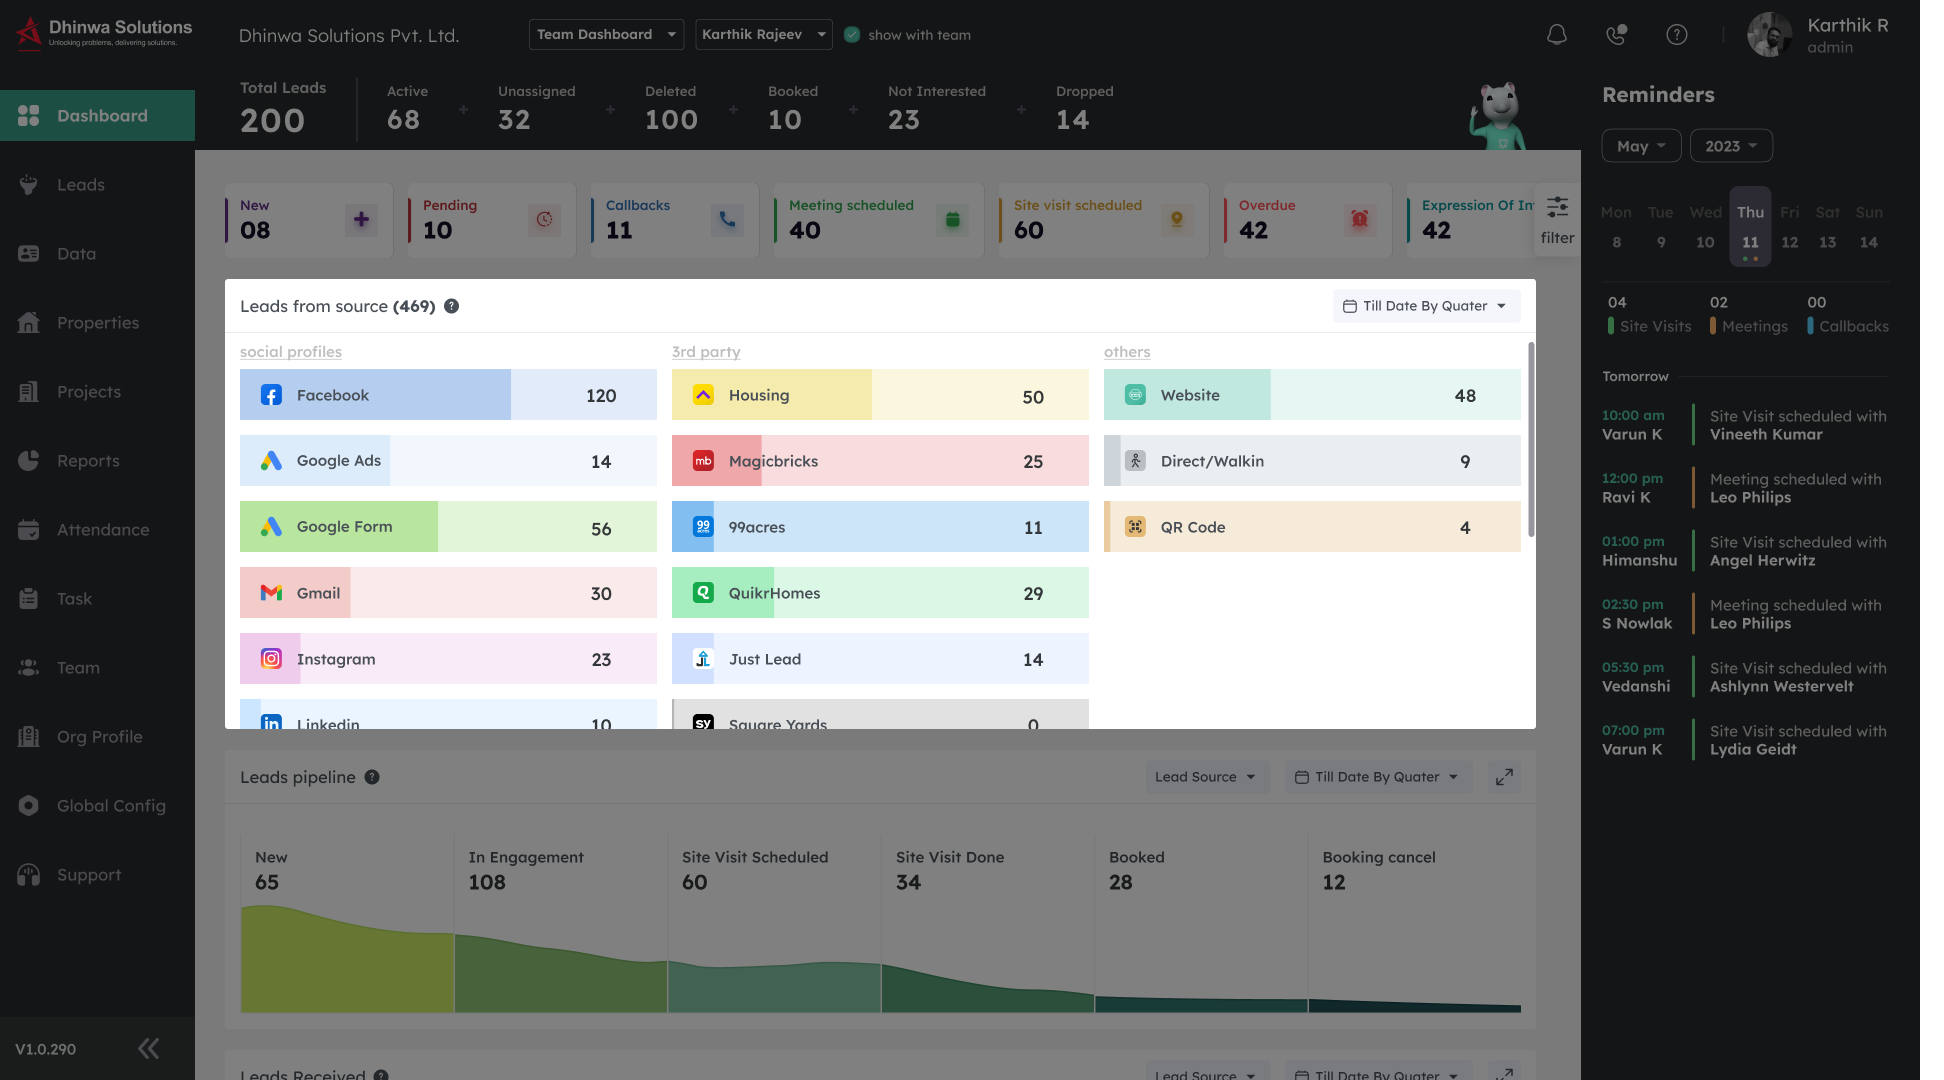The width and height of the screenshot is (1944, 1080).
Task: Open the Reports sidebar menu item
Action: pyautogui.click(x=88, y=461)
